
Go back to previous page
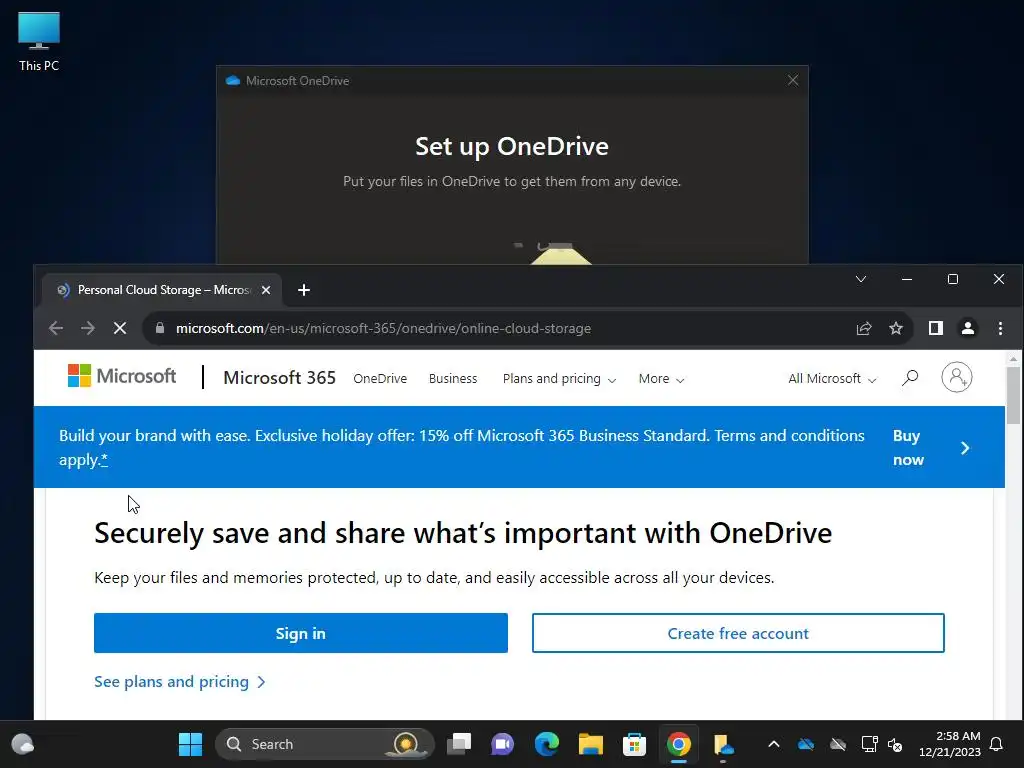tap(56, 328)
